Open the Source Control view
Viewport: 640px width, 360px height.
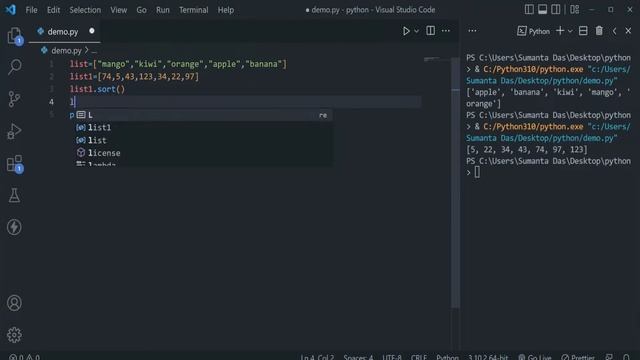pos(14,99)
